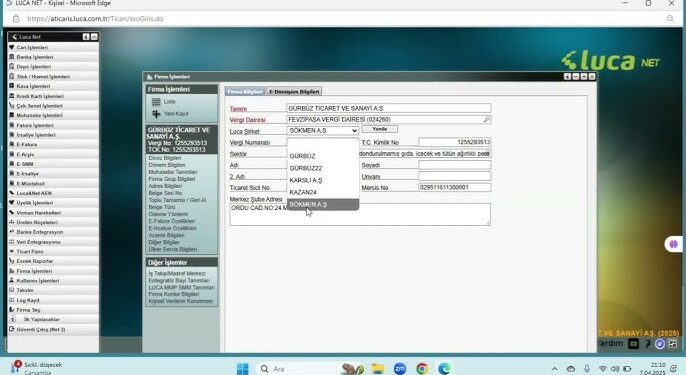This screenshot has width=686, height=375.
Task: Open E-Müstahsil menu entry
Action: point(53,184)
